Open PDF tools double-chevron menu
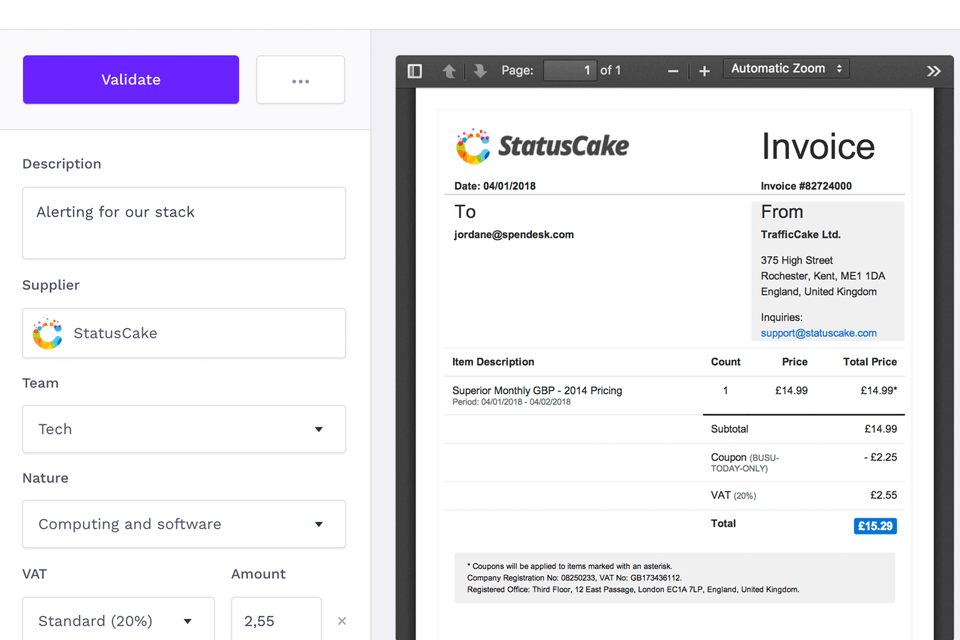Screen dimensions: 960x640 pos(934,71)
